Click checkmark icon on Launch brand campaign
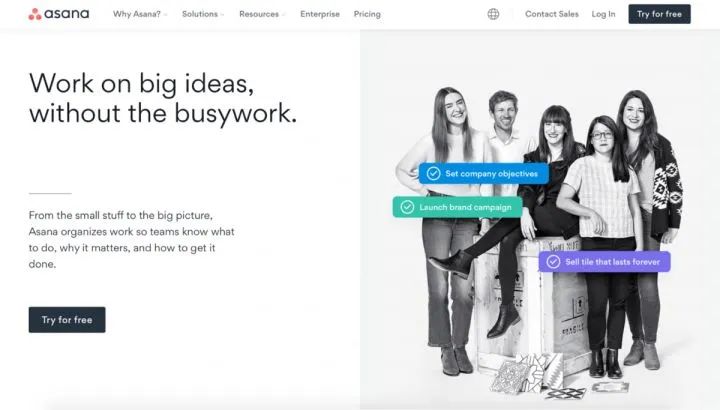 407,207
